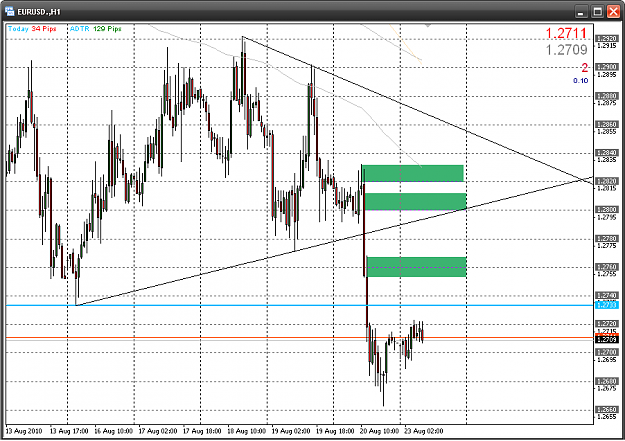
Task: Minimize the EURUSD,H1 chart window
Action: pos(582,12)
